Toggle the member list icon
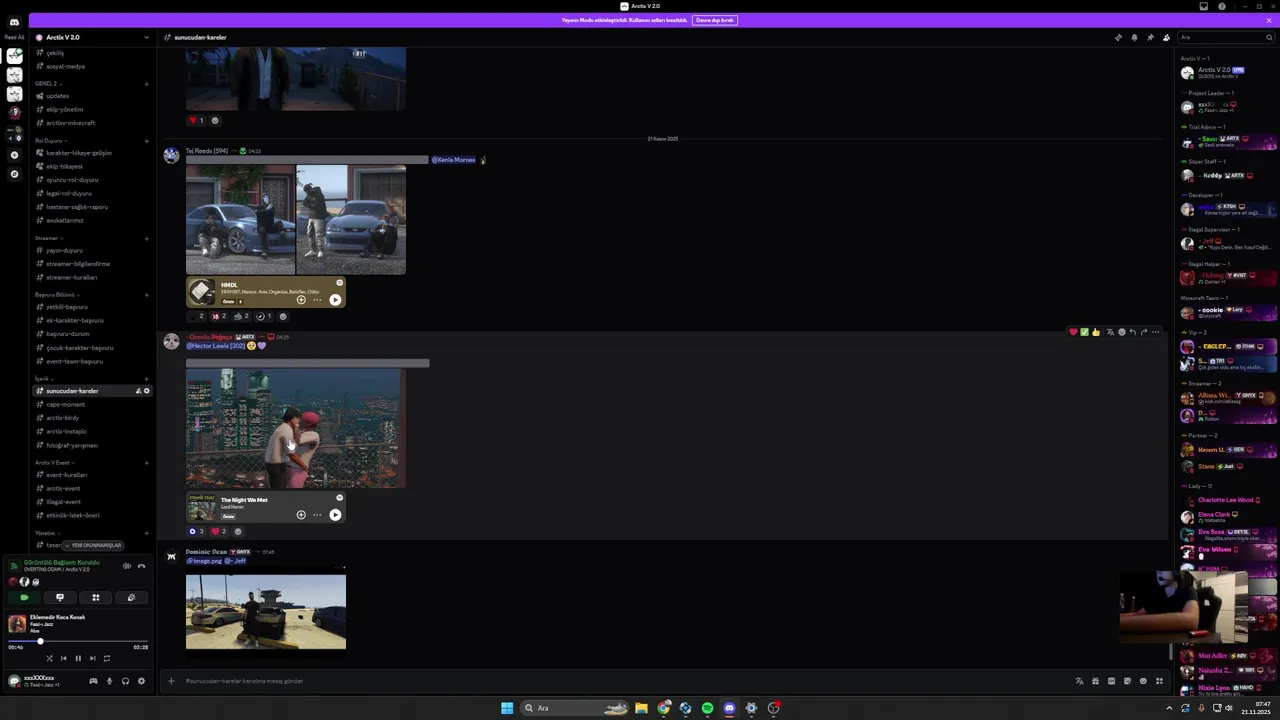This screenshot has height=720, width=1280. coord(1166,37)
